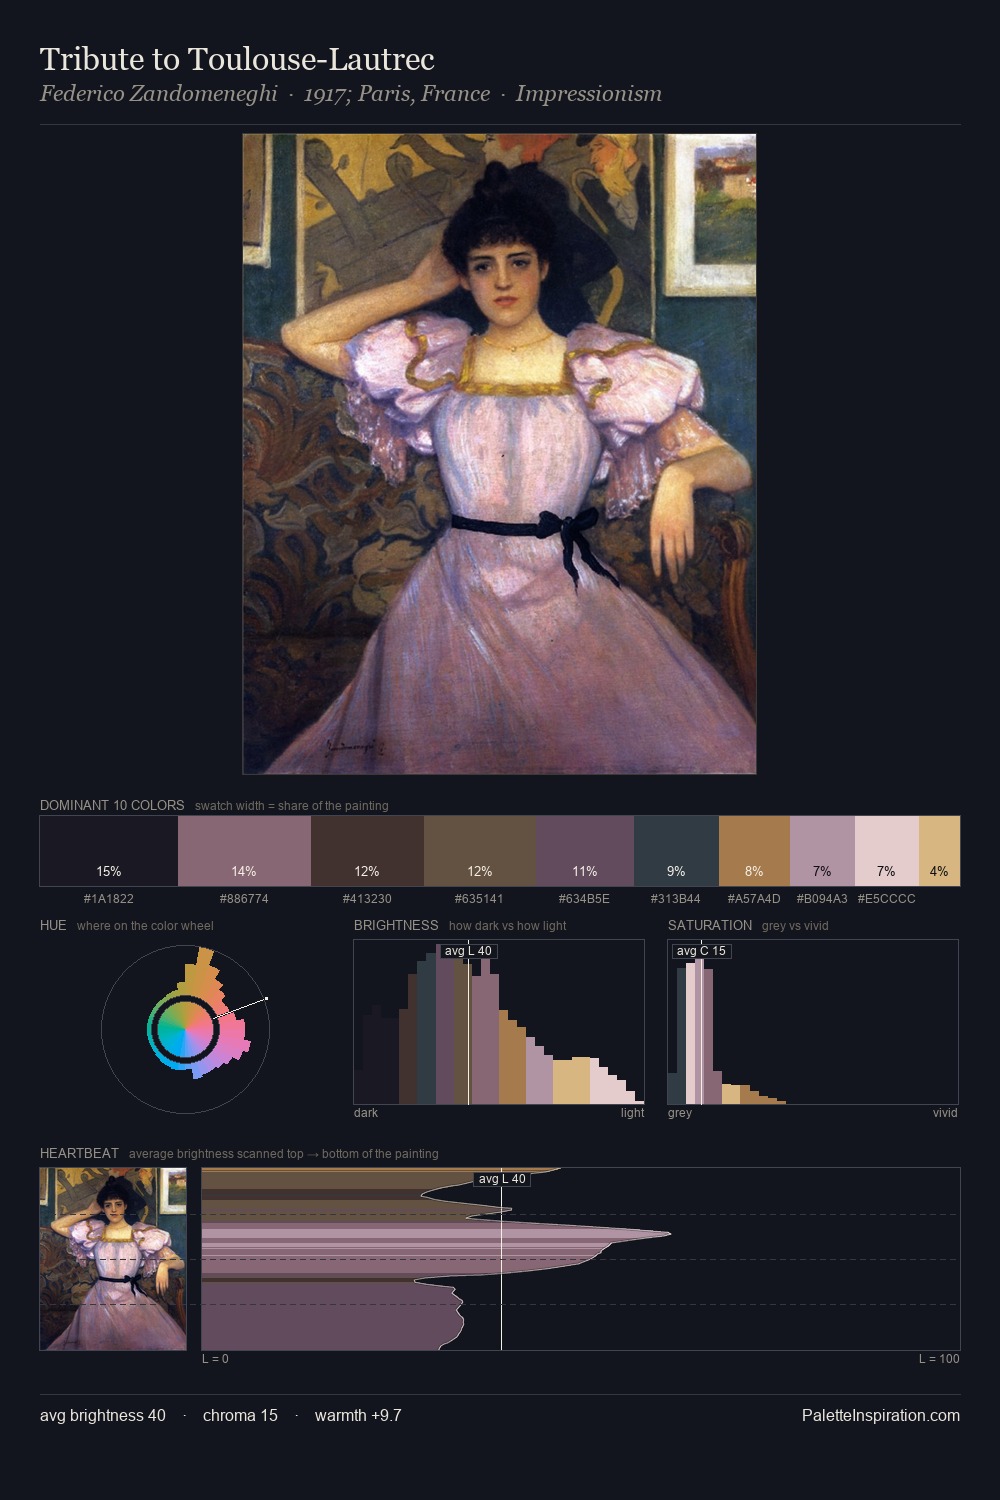Click footer text 'chroma 15'
Viewport: 1000px width, 1500px height.
point(240,1416)
